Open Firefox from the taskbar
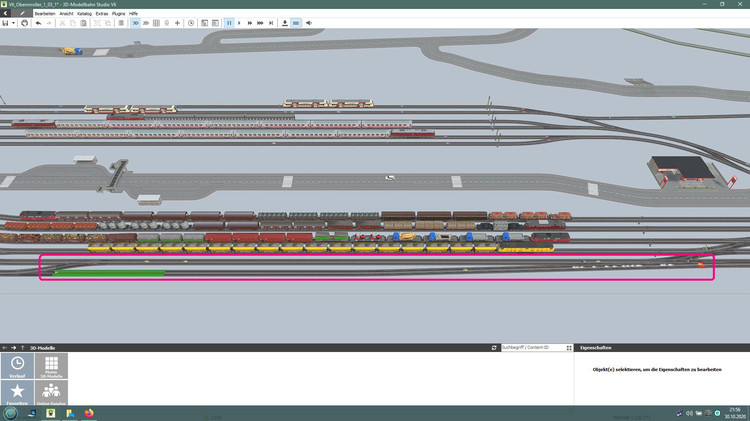 tap(88, 413)
